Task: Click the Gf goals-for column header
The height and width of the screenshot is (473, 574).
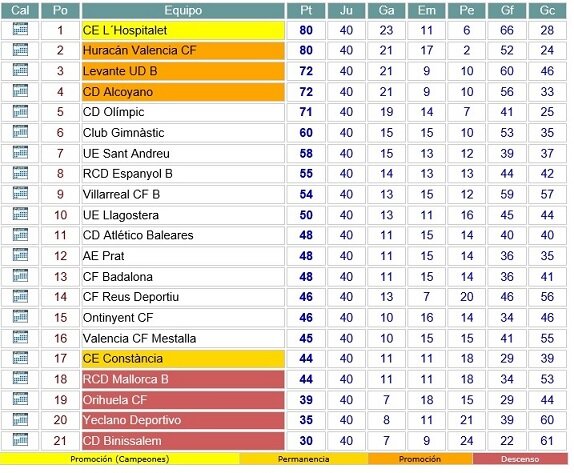Action: [507, 11]
